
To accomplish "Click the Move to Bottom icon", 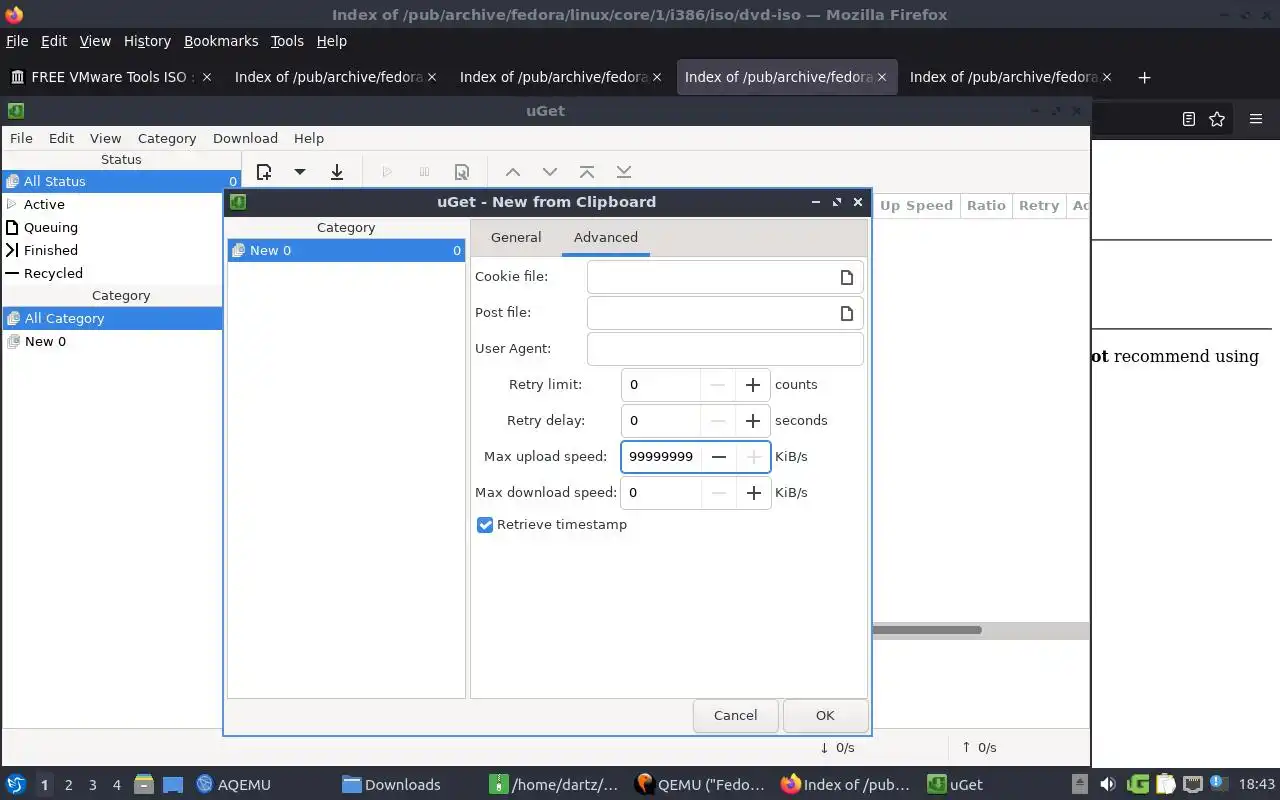I will (624, 172).
